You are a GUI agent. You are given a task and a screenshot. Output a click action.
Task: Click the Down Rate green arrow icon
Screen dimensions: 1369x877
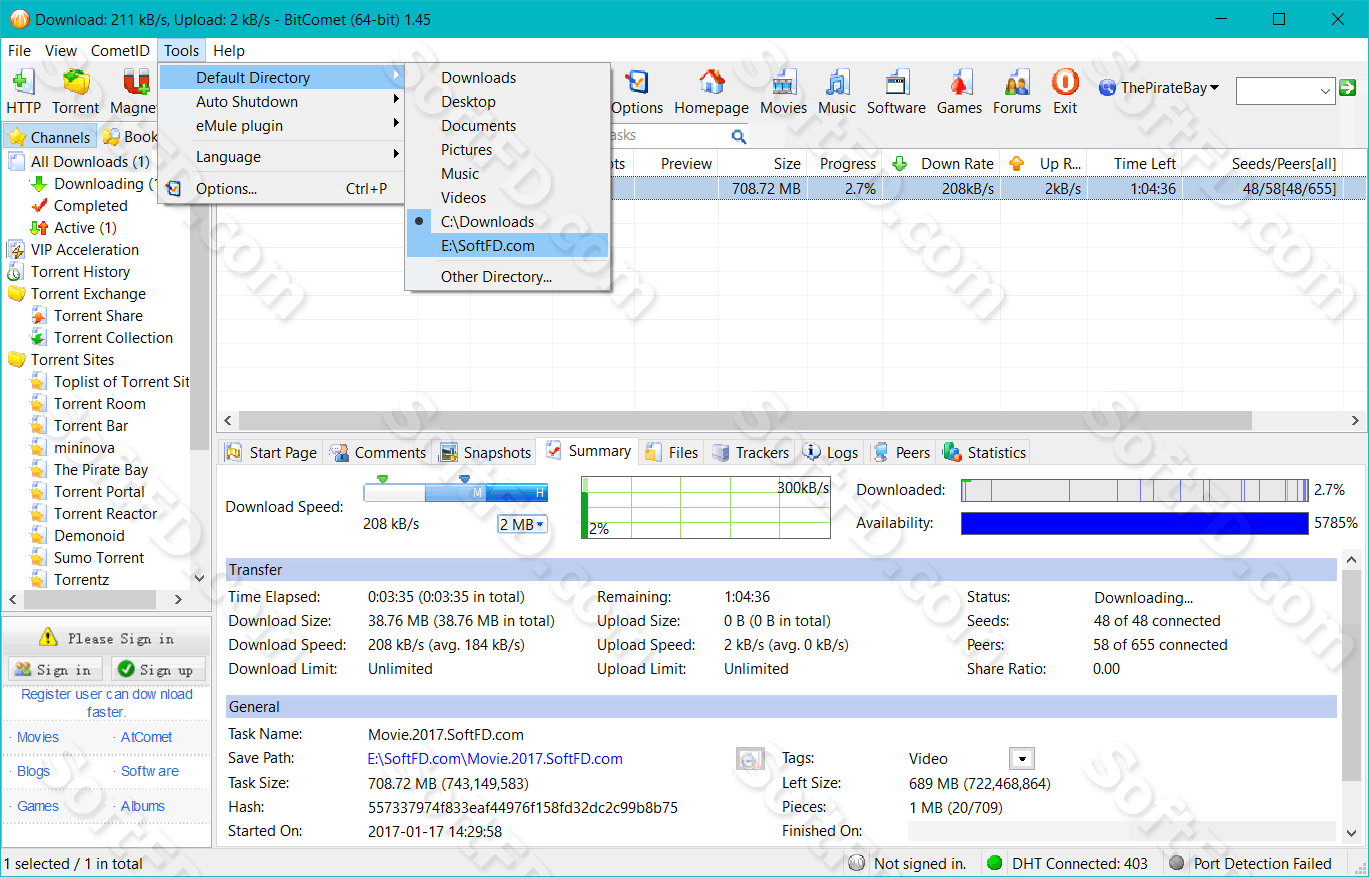899,163
